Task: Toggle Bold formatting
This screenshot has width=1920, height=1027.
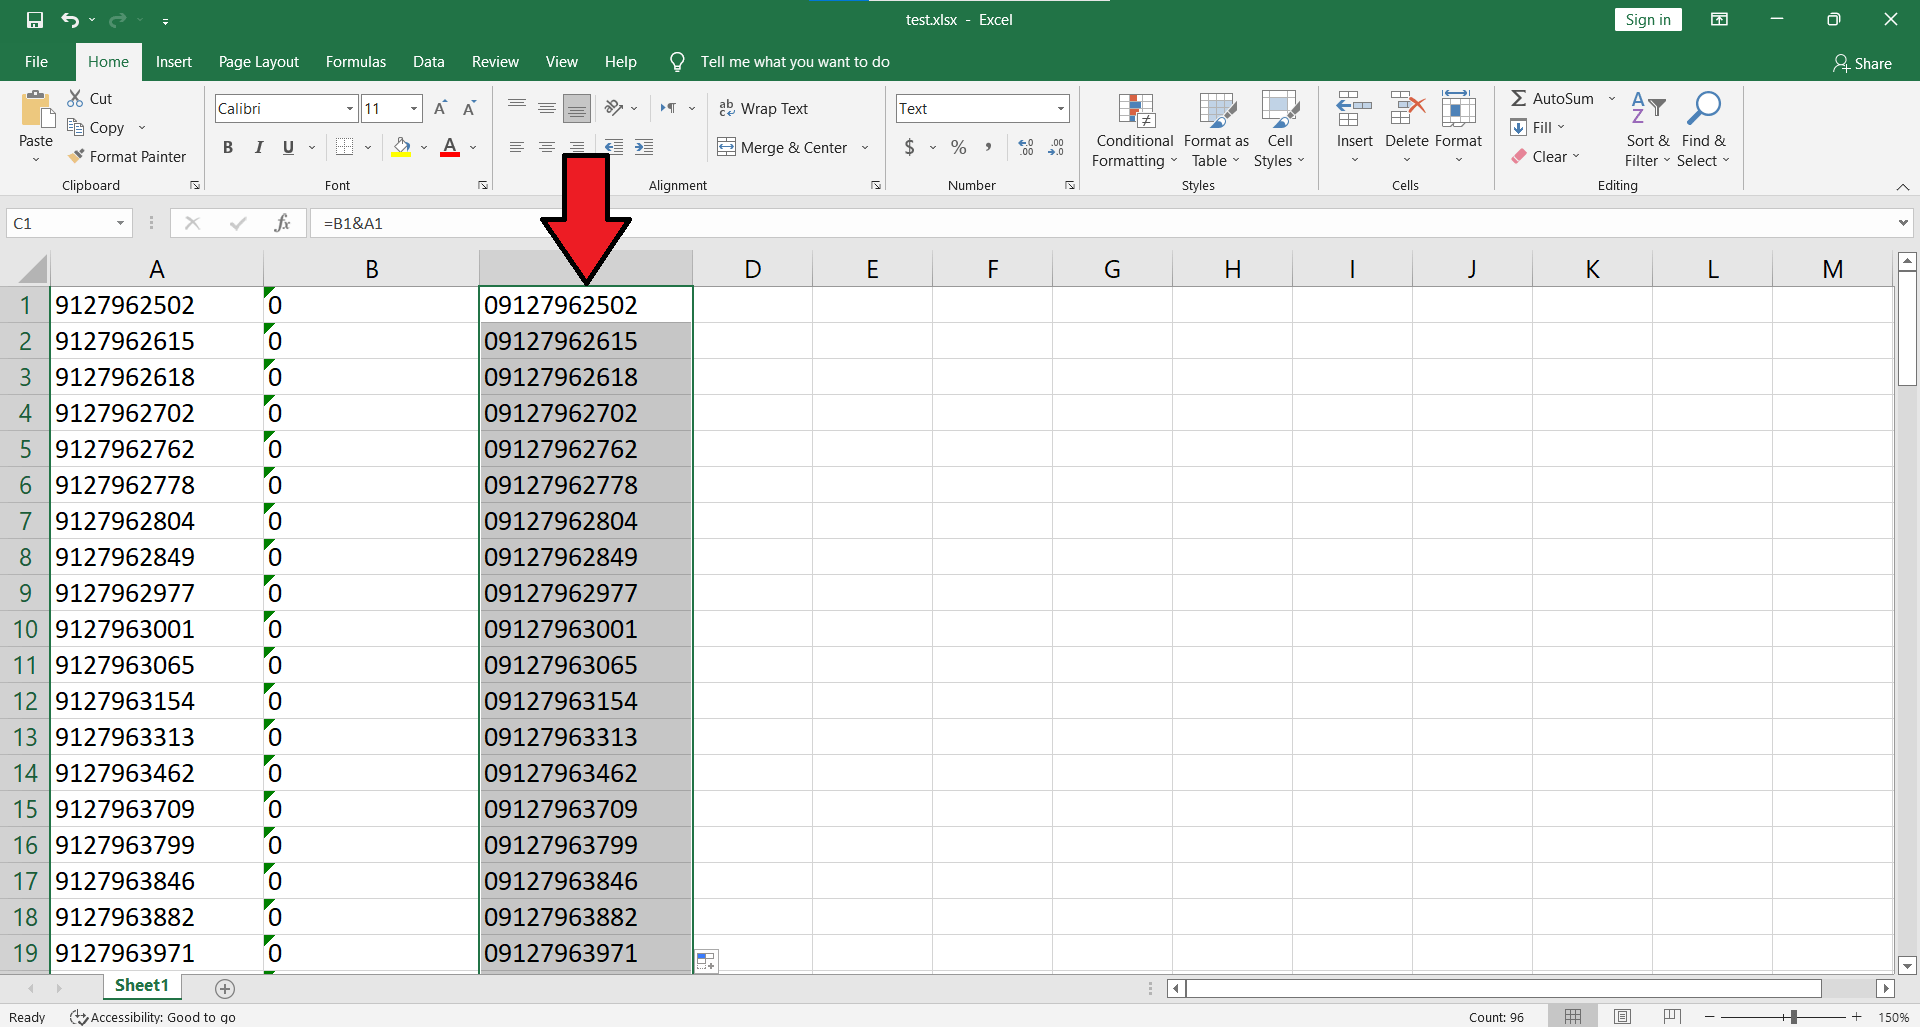Action: pos(228,148)
